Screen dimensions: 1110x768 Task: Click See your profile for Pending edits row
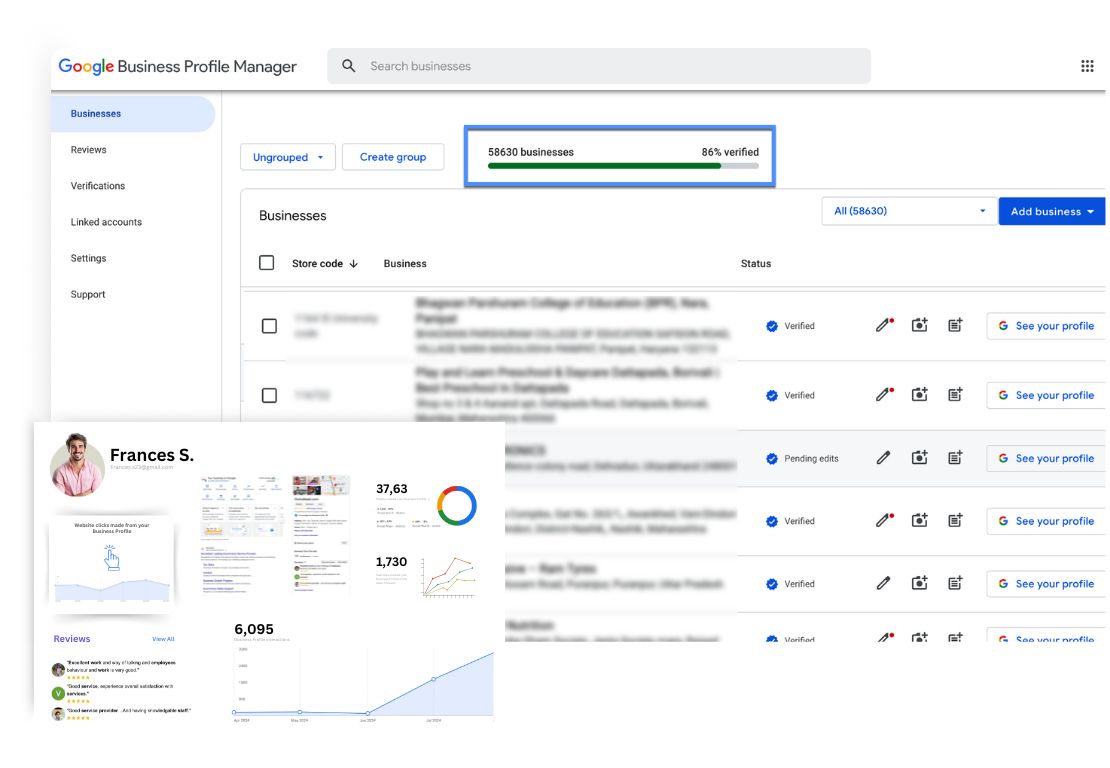coord(1046,458)
